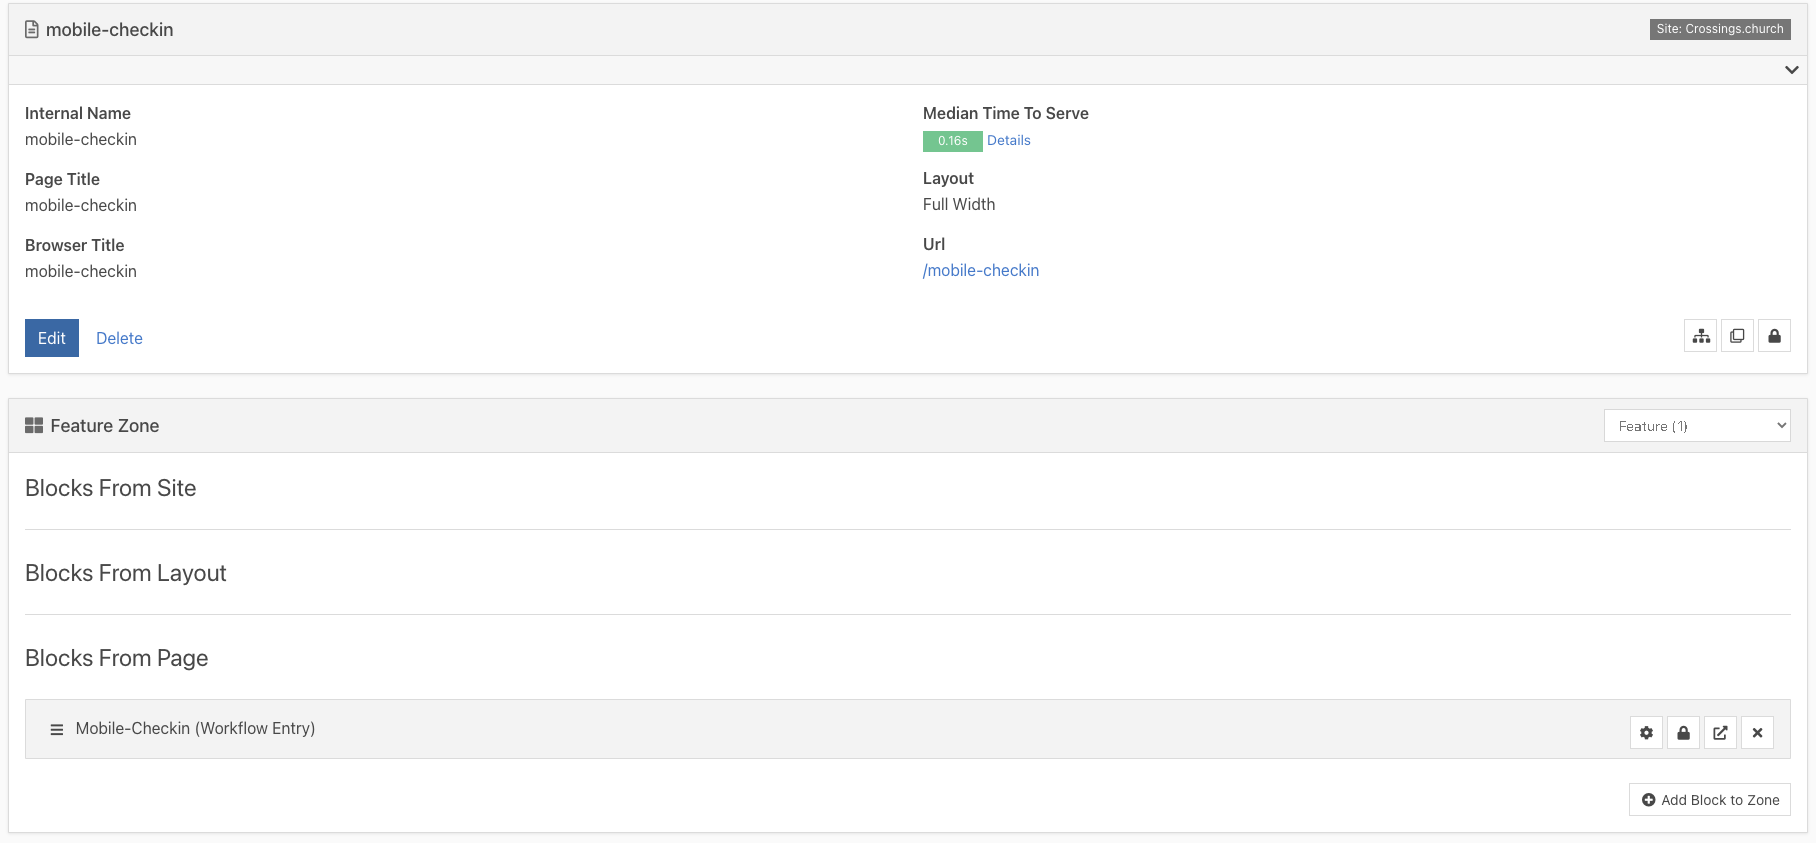This screenshot has width=1816, height=843.
Task: Select Mobile-Checkin (Workflow Entry) block row
Action: click(x=908, y=729)
